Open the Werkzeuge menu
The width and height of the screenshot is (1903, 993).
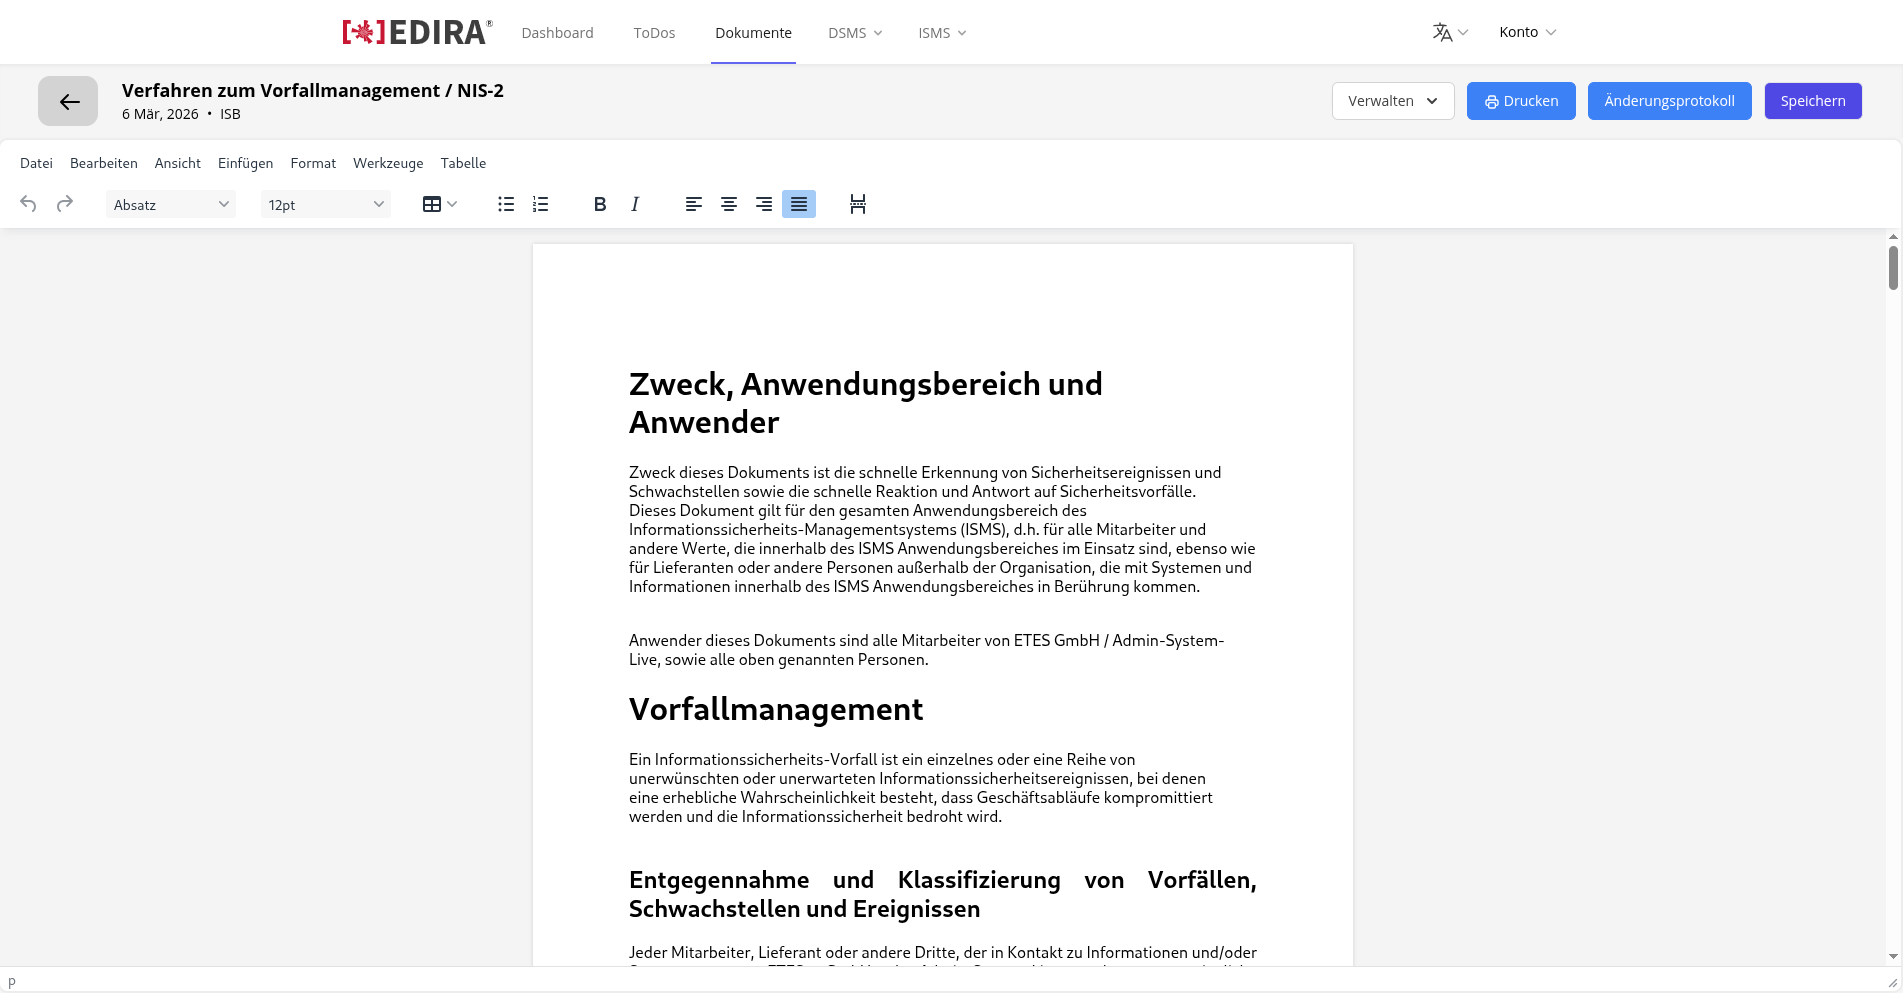coord(388,163)
